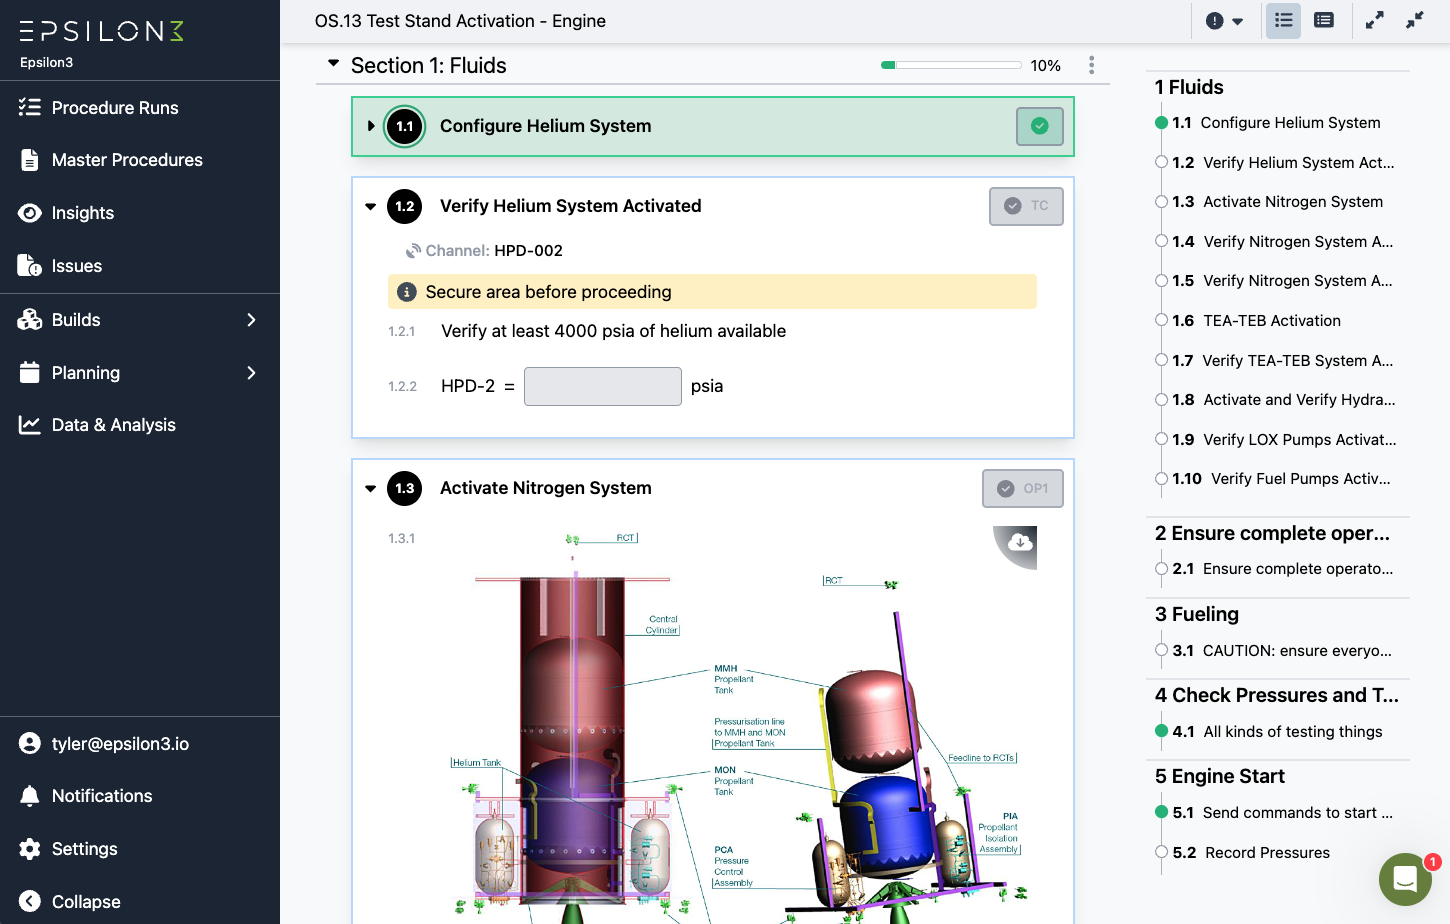Open the Section 1 three-dot options menu
The width and height of the screenshot is (1450, 924).
[x=1091, y=64]
